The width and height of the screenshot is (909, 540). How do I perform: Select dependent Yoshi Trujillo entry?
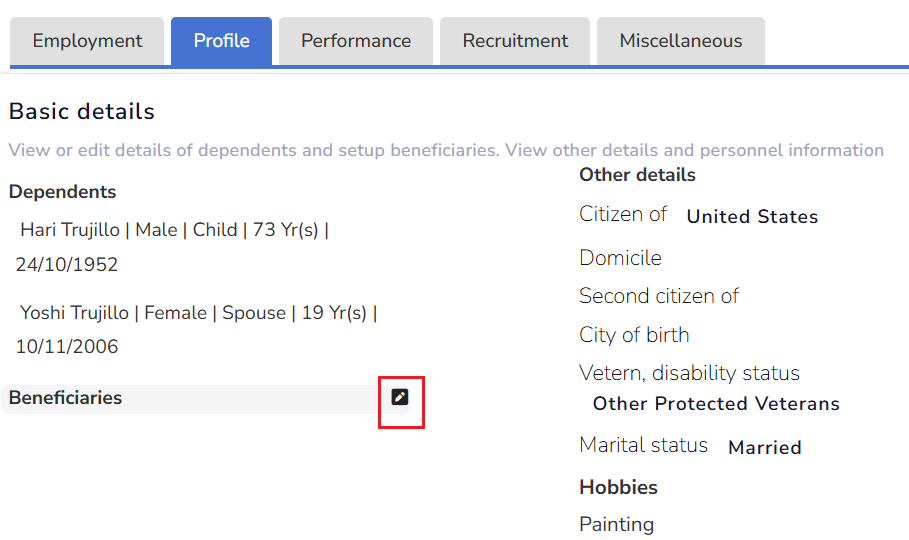point(198,313)
